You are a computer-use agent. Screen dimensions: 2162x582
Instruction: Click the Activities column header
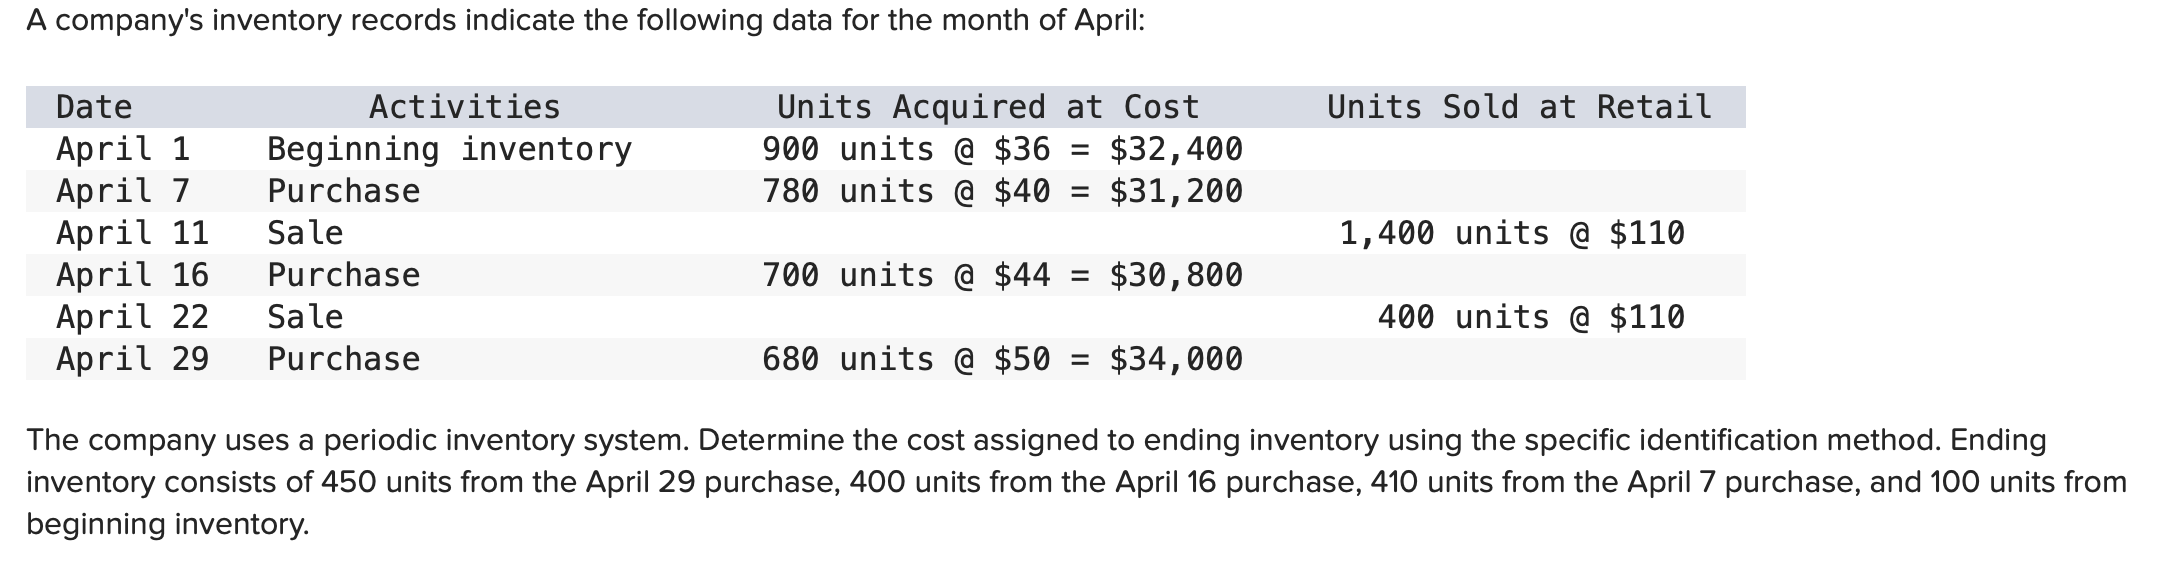pos(465,107)
